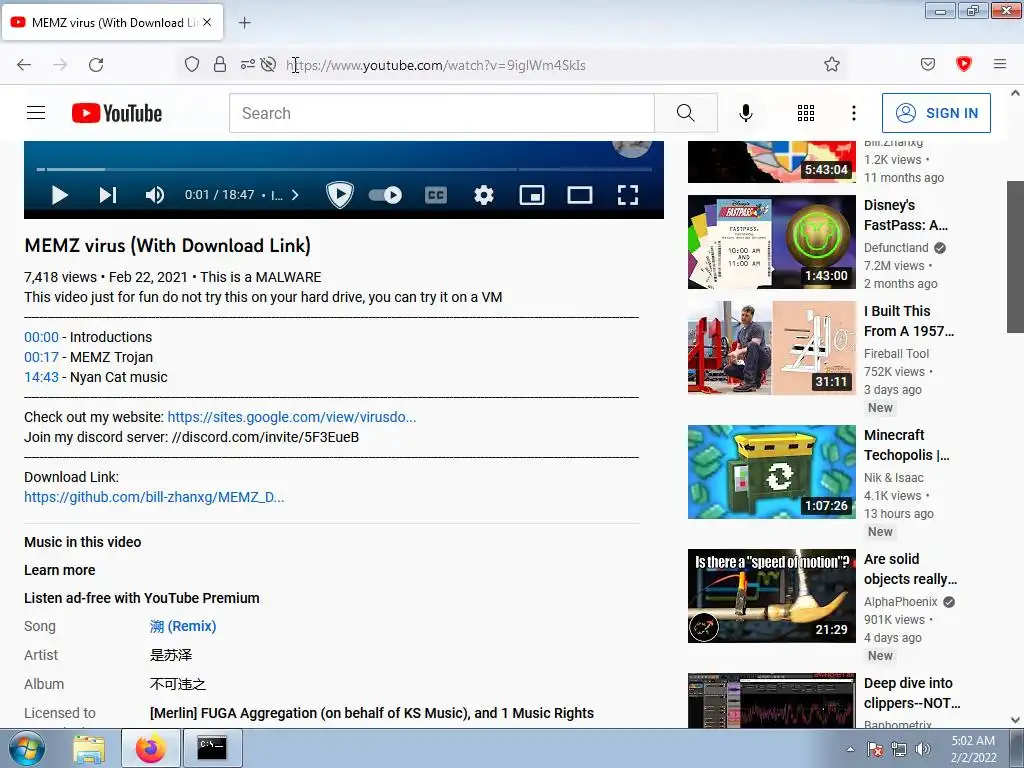Screen dimensions: 1024x768
Task: Click inside the YouTube Search field
Action: click(x=441, y=113)
